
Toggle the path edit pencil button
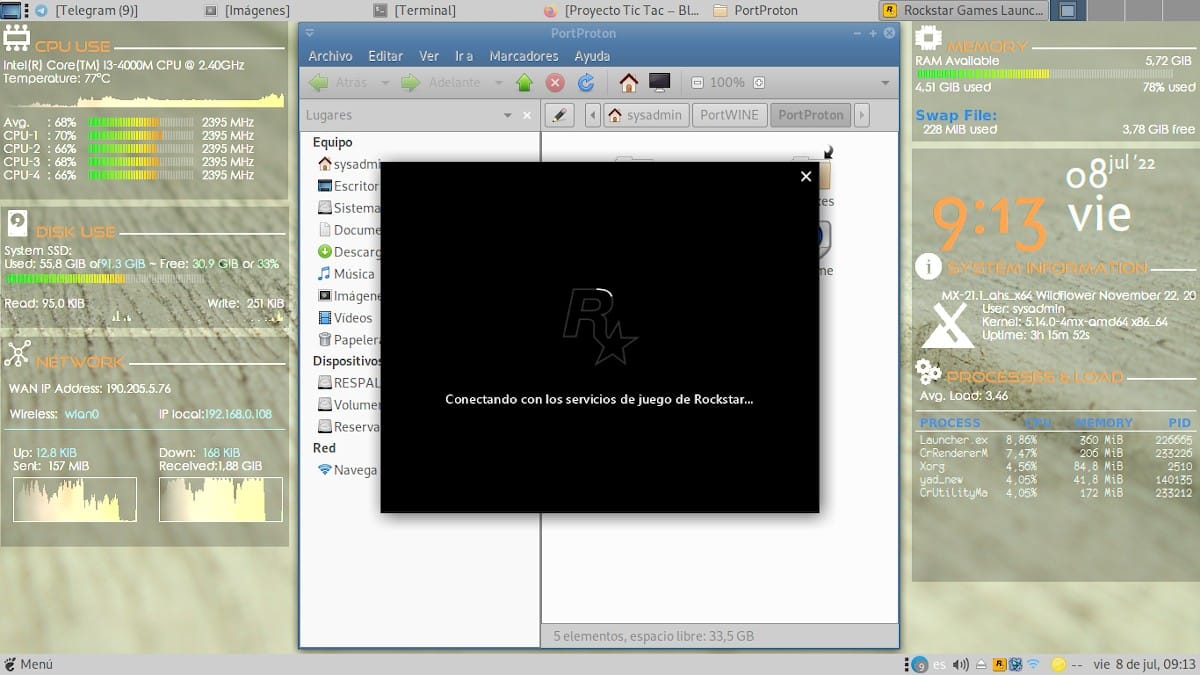click(560, 115)
